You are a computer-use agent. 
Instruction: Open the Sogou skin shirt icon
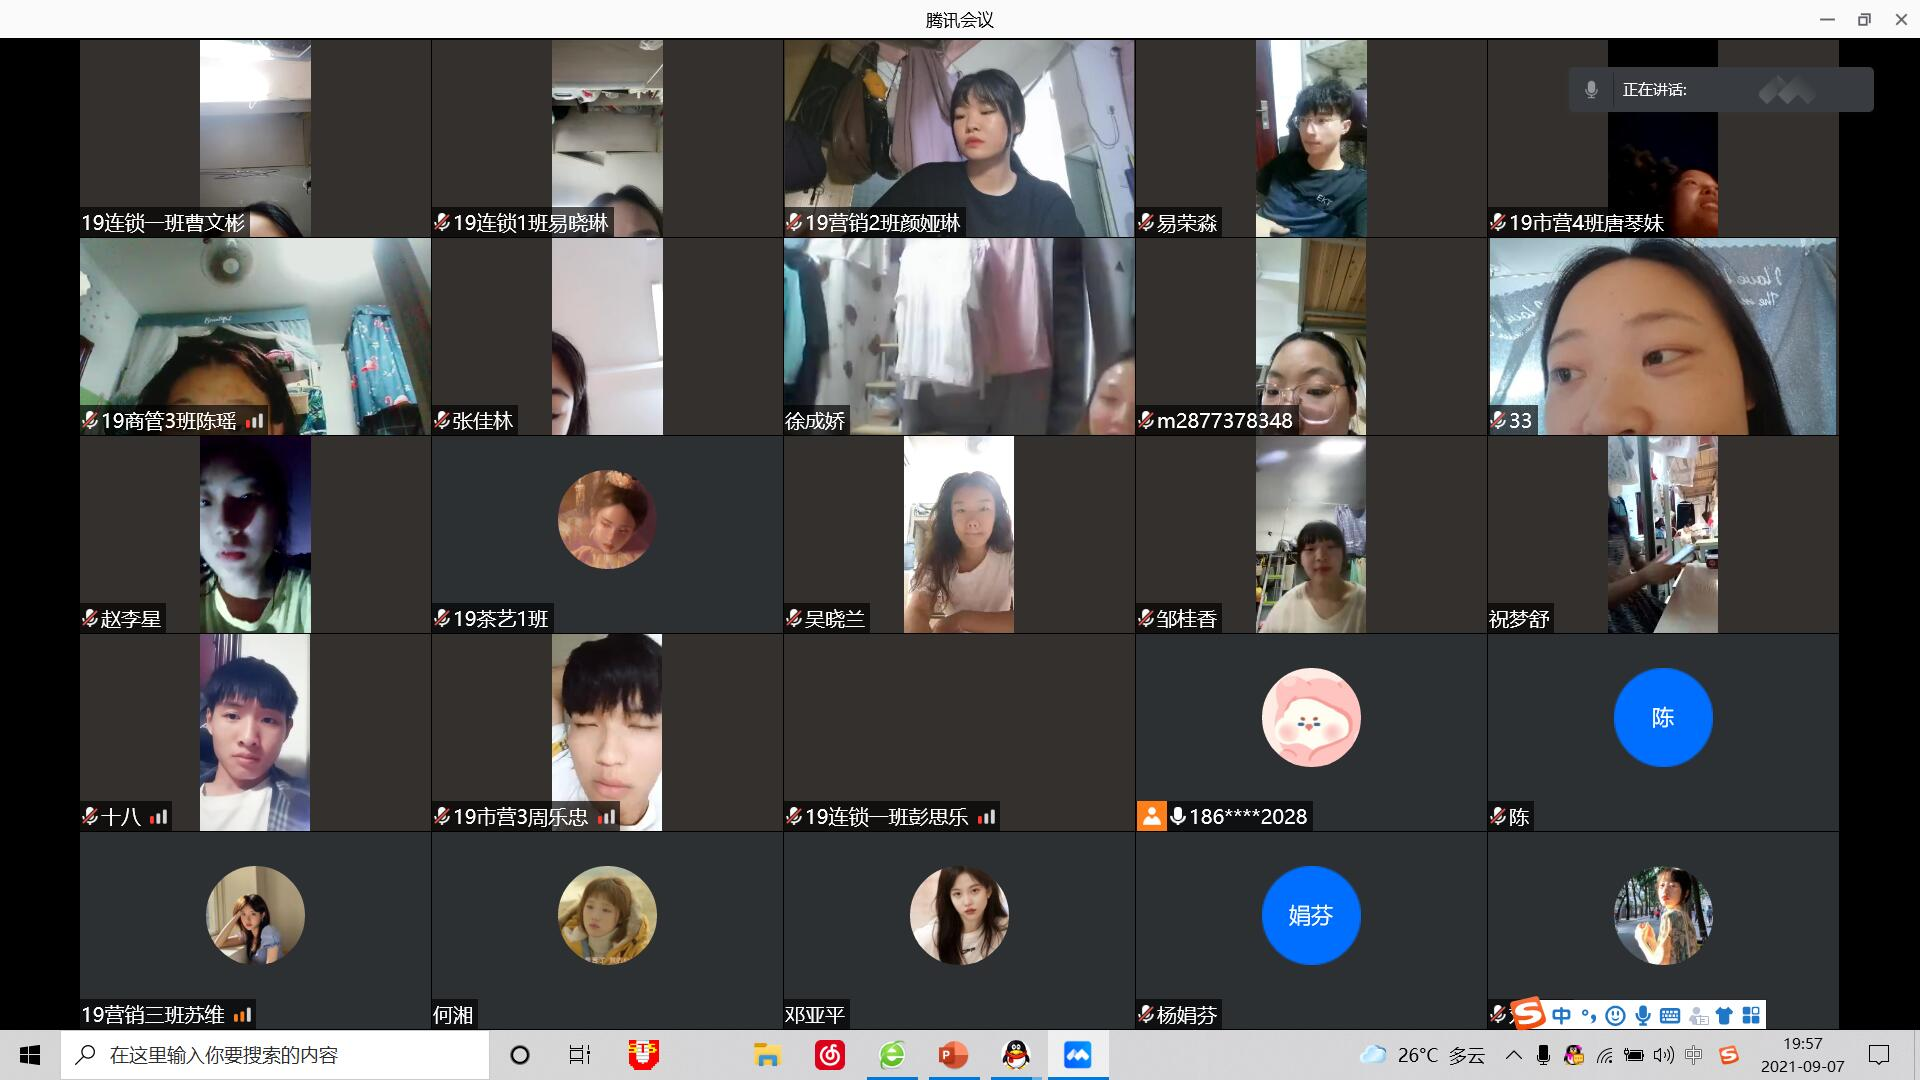pyautogui.click(x=1724, y=1016)
